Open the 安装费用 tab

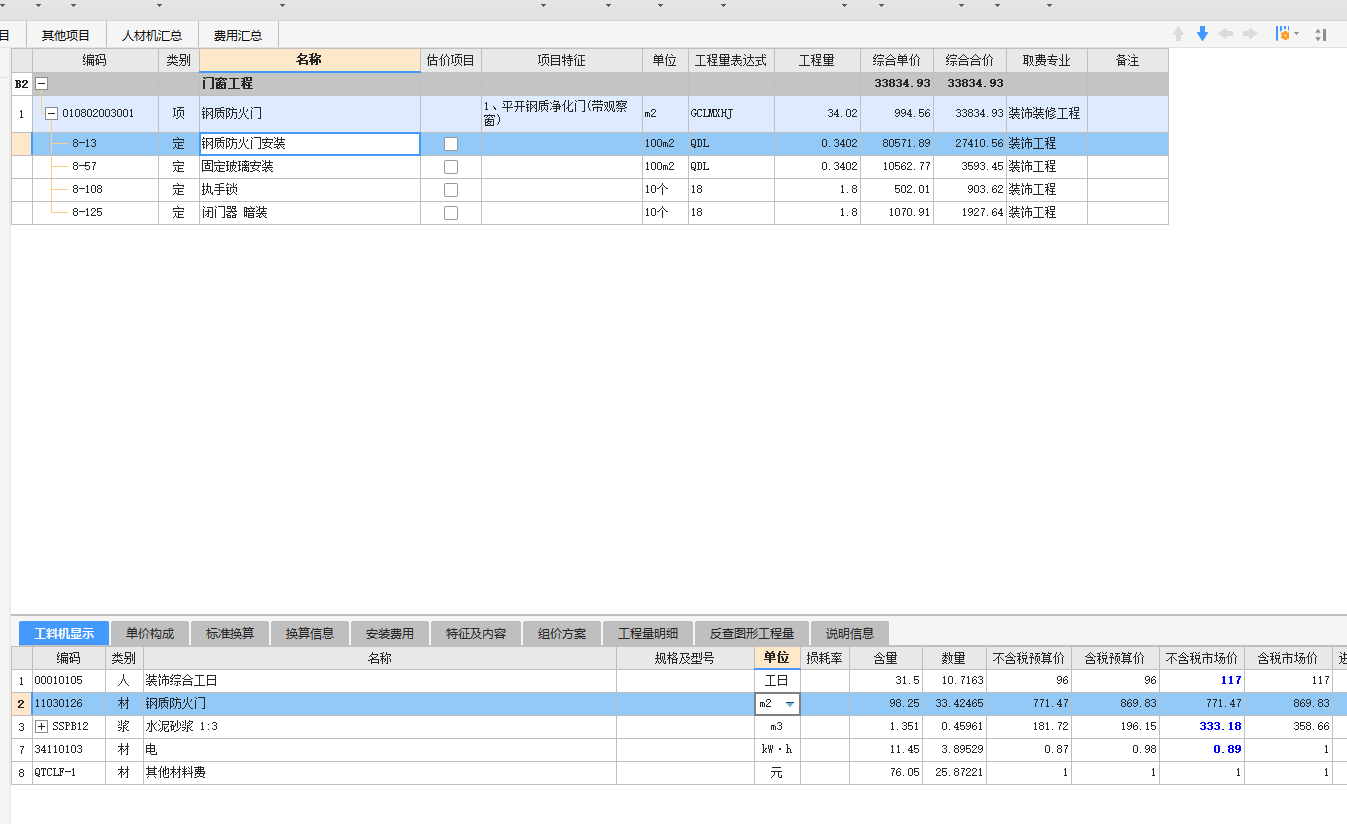[x=390, y=633]
